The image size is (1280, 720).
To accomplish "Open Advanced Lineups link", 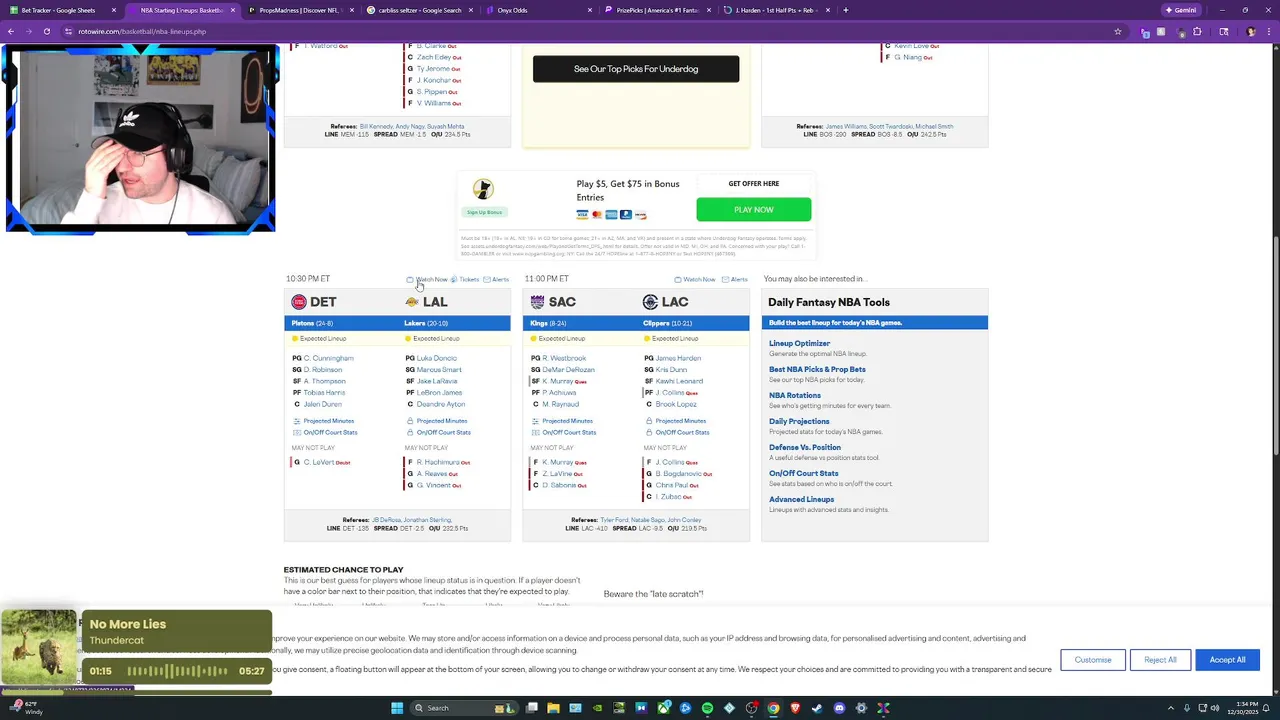I will [801, 499].
